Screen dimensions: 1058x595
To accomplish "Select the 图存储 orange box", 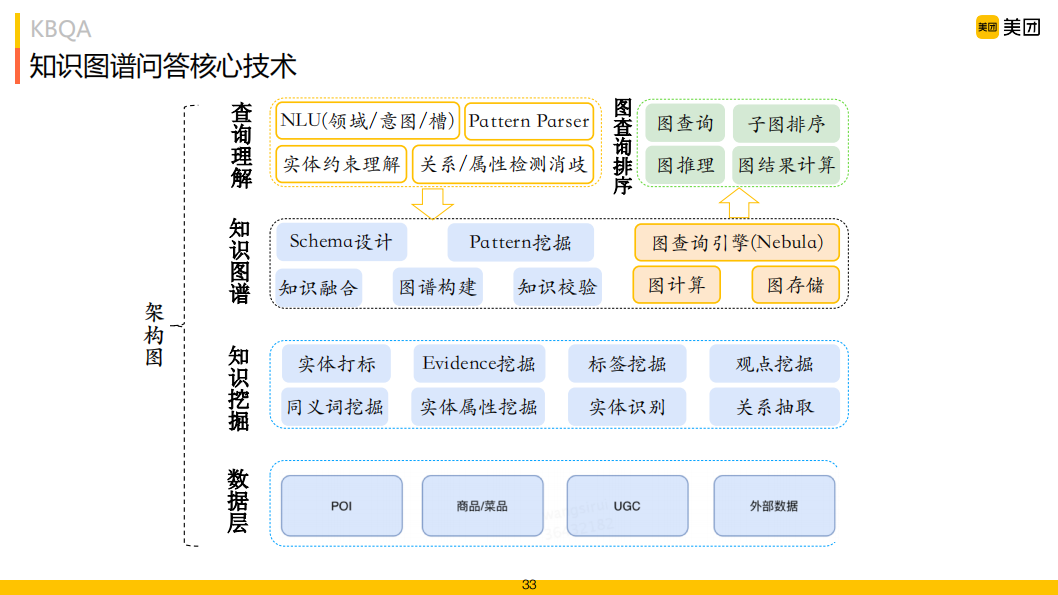I will [796, 285].
